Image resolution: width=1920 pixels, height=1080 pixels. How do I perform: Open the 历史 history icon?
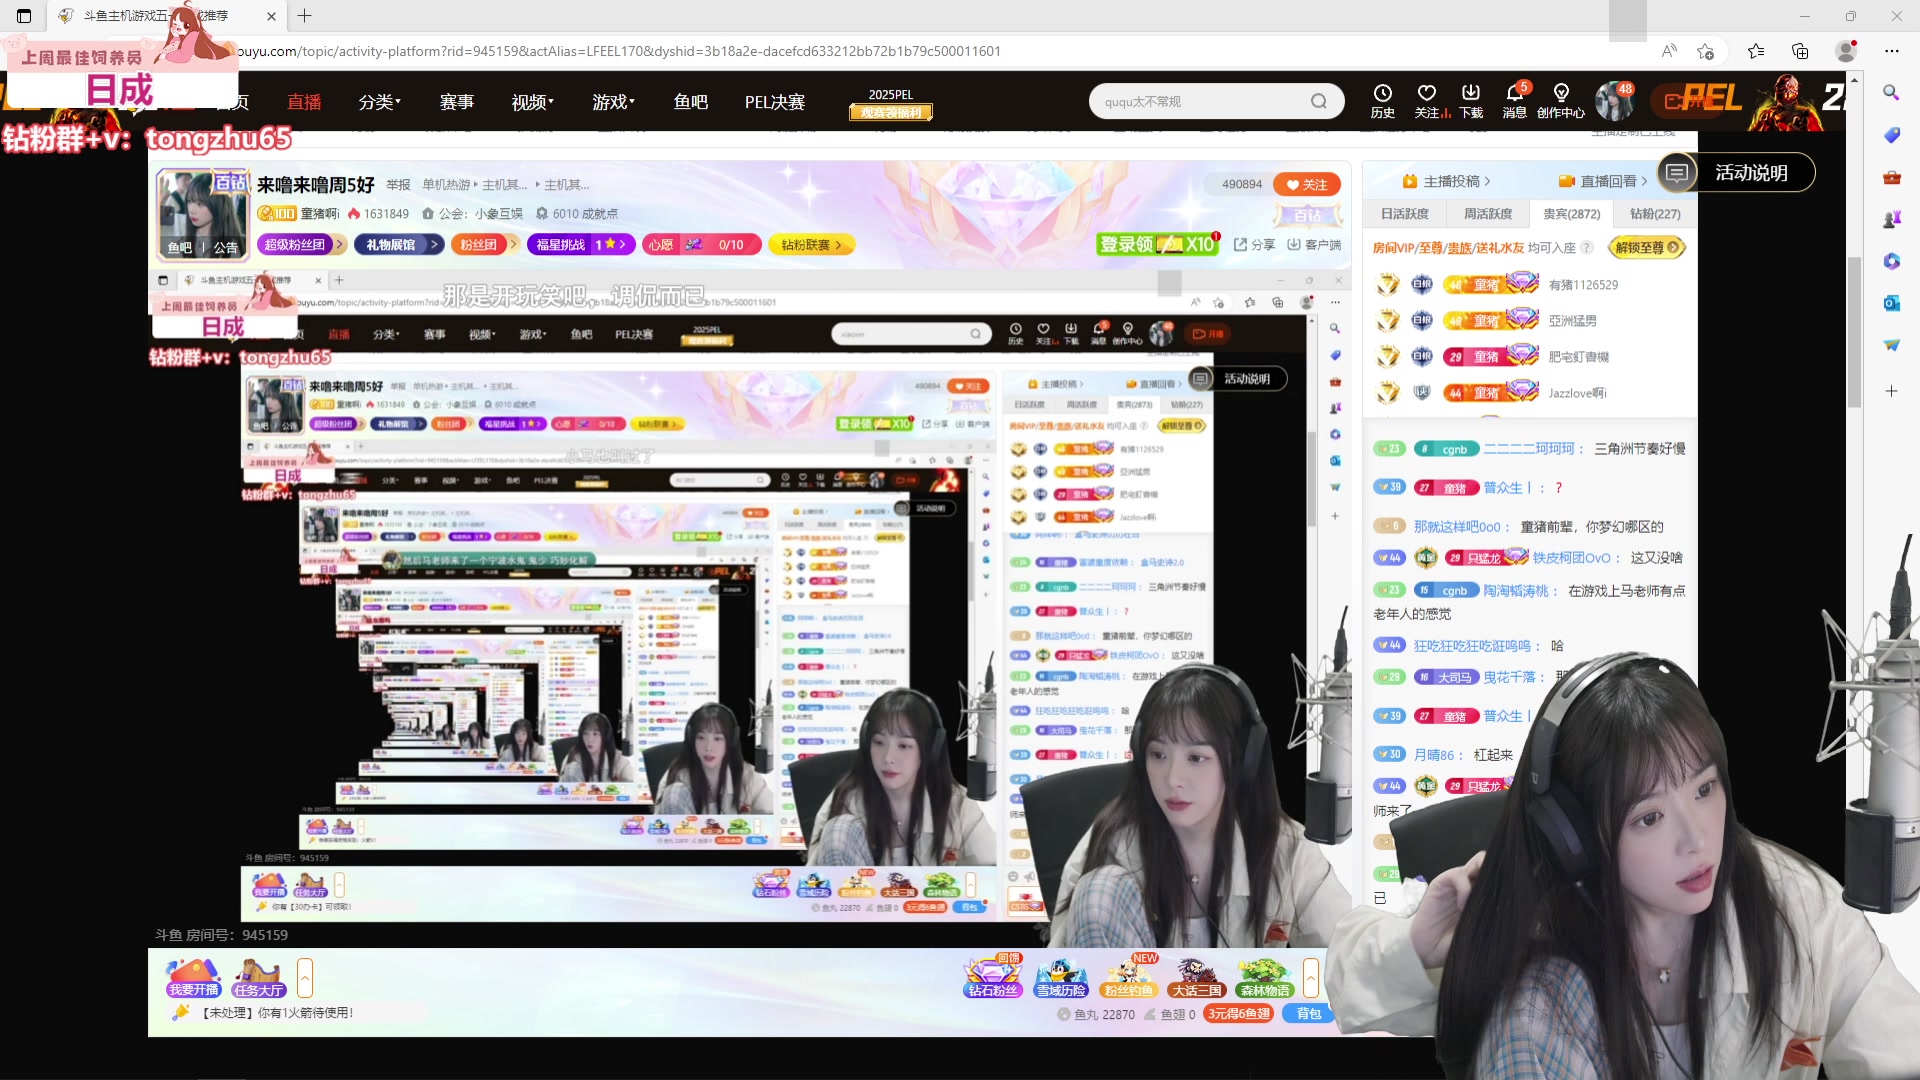(x=1382, y=101)
